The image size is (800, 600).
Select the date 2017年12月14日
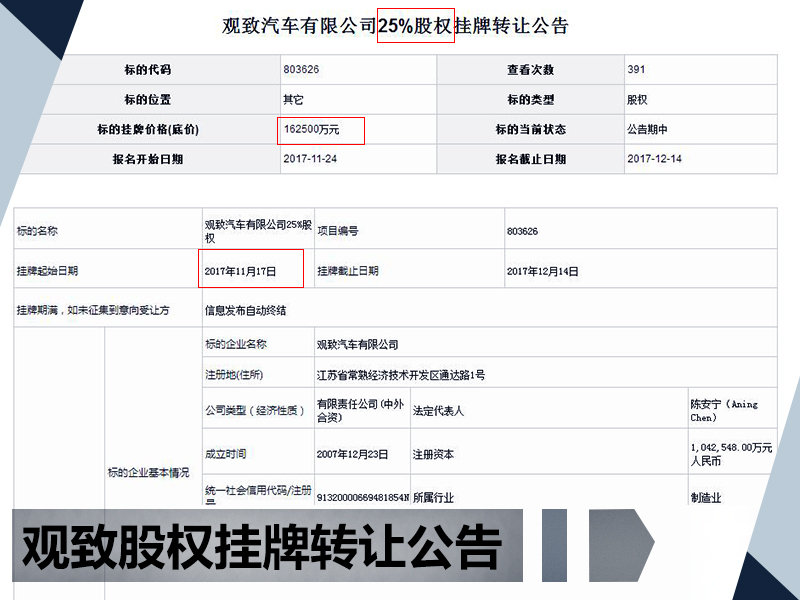(542, 271)
